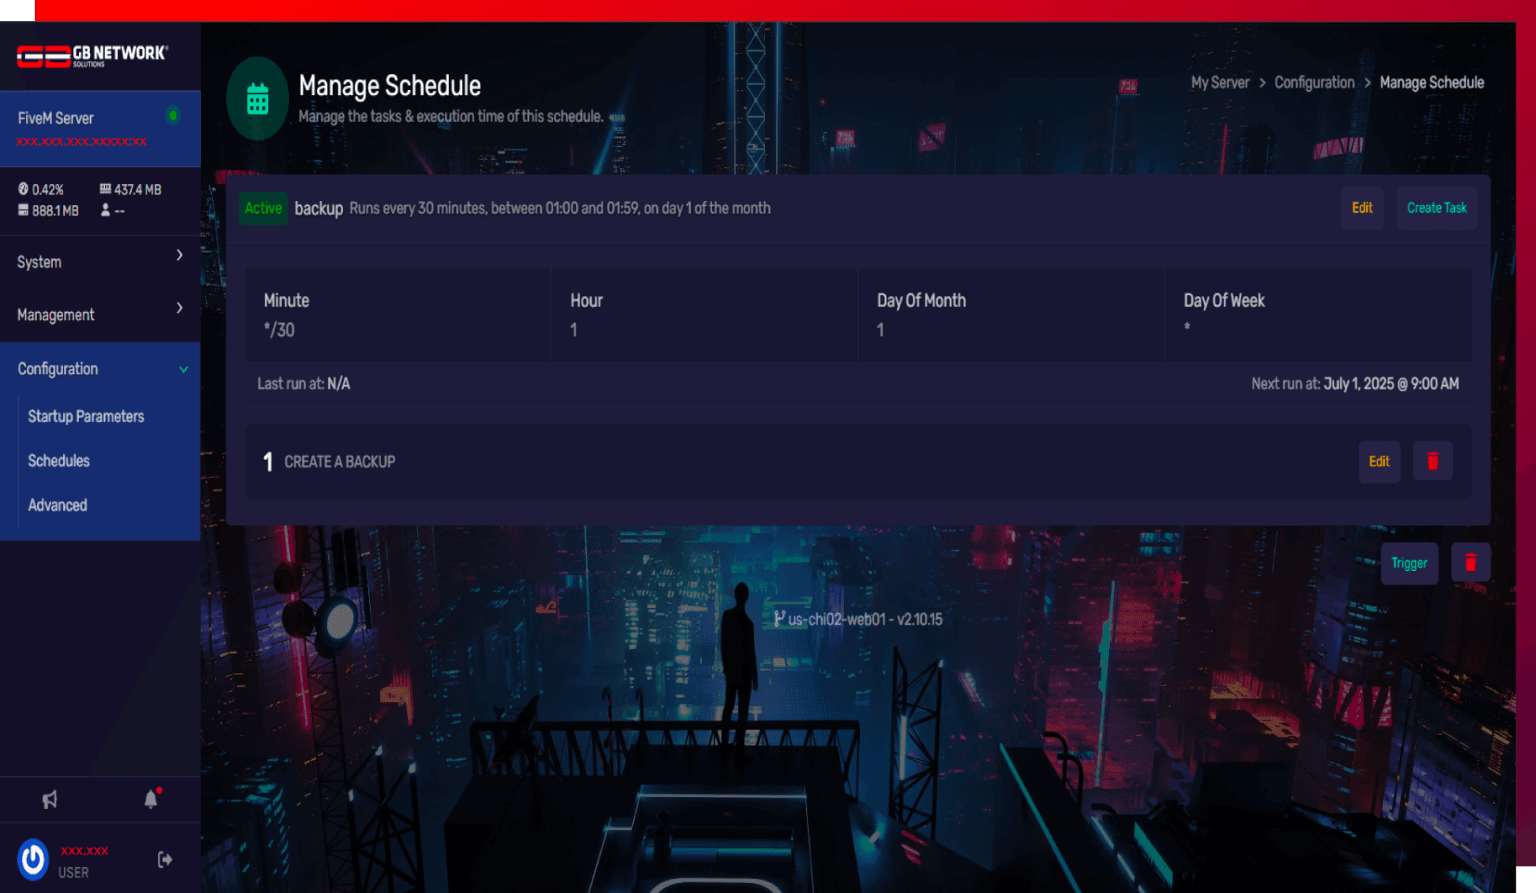
Task: Collapse the Configuration section
Action: click(184, 369)
